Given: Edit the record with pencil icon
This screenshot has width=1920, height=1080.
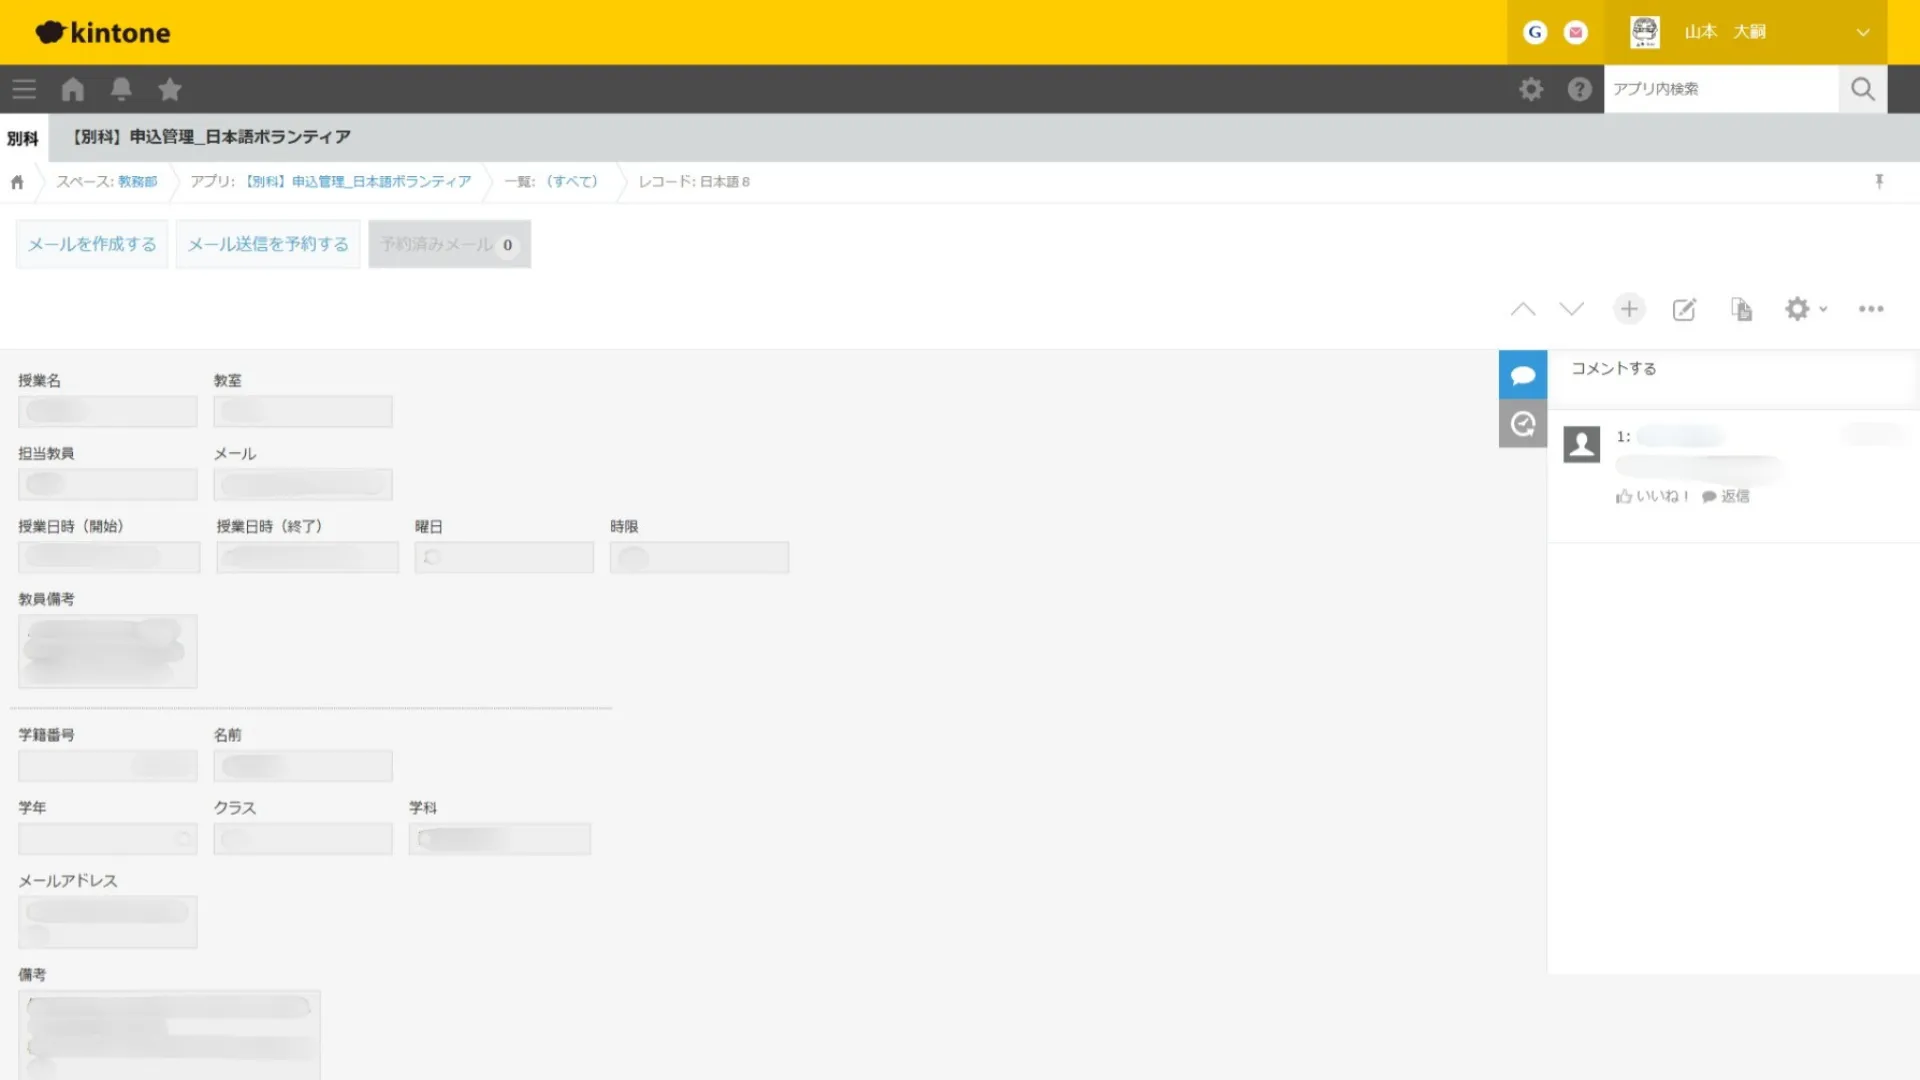Looking at the screenshot, I should 1684,309.
